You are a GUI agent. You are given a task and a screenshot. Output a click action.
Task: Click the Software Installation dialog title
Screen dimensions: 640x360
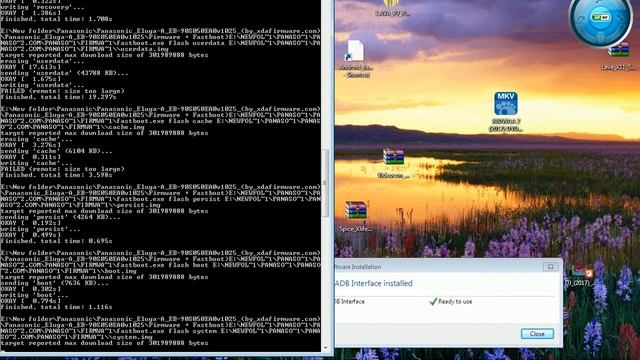pos(358,267)
